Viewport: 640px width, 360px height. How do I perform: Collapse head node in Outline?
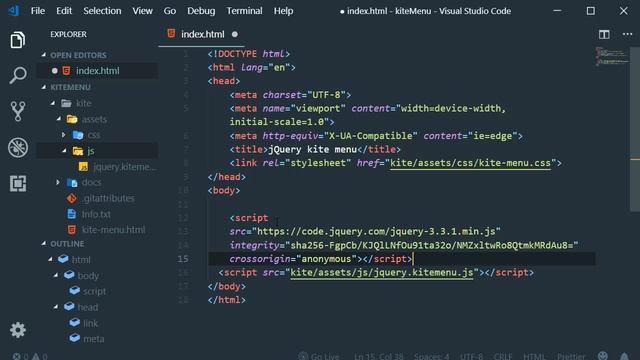[x=56, y=307]
